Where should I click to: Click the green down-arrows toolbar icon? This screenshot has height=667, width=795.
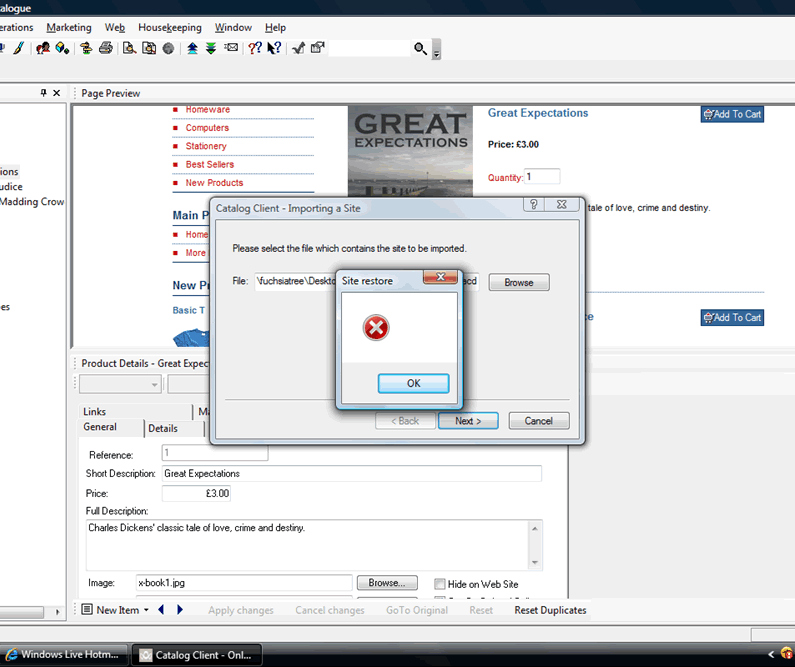point(211,48)
